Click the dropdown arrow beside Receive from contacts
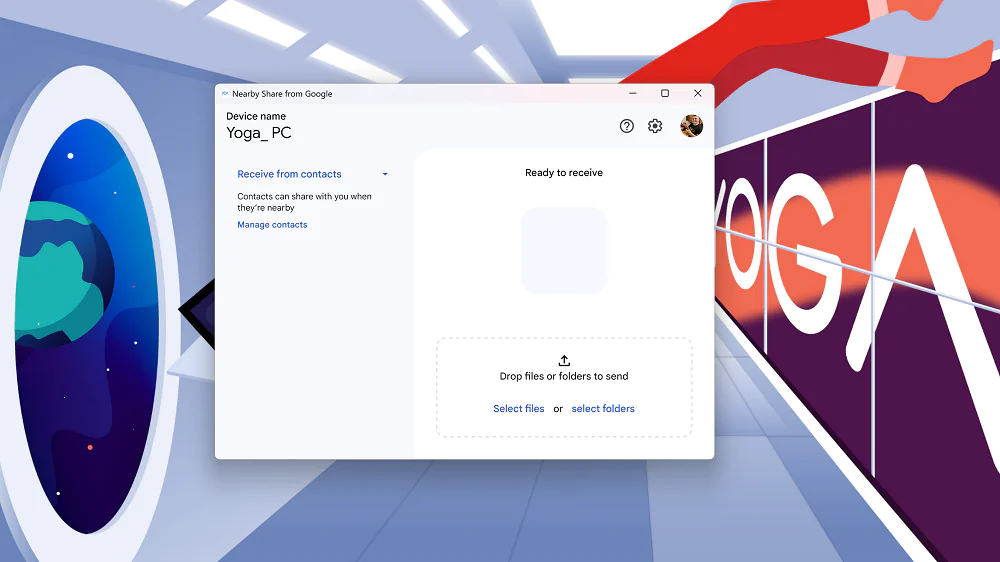The height and width of the screenshot is (562, 1000). (385, 174)
